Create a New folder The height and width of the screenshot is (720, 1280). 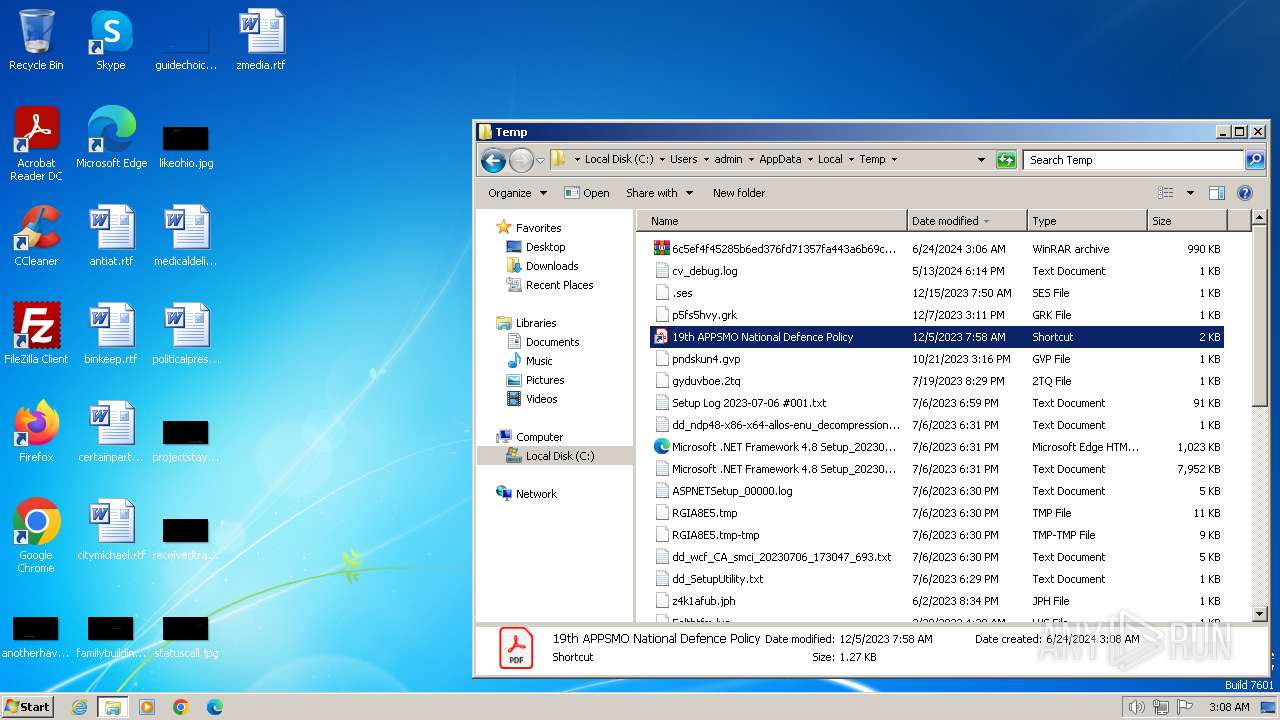[x=739, y=193]
